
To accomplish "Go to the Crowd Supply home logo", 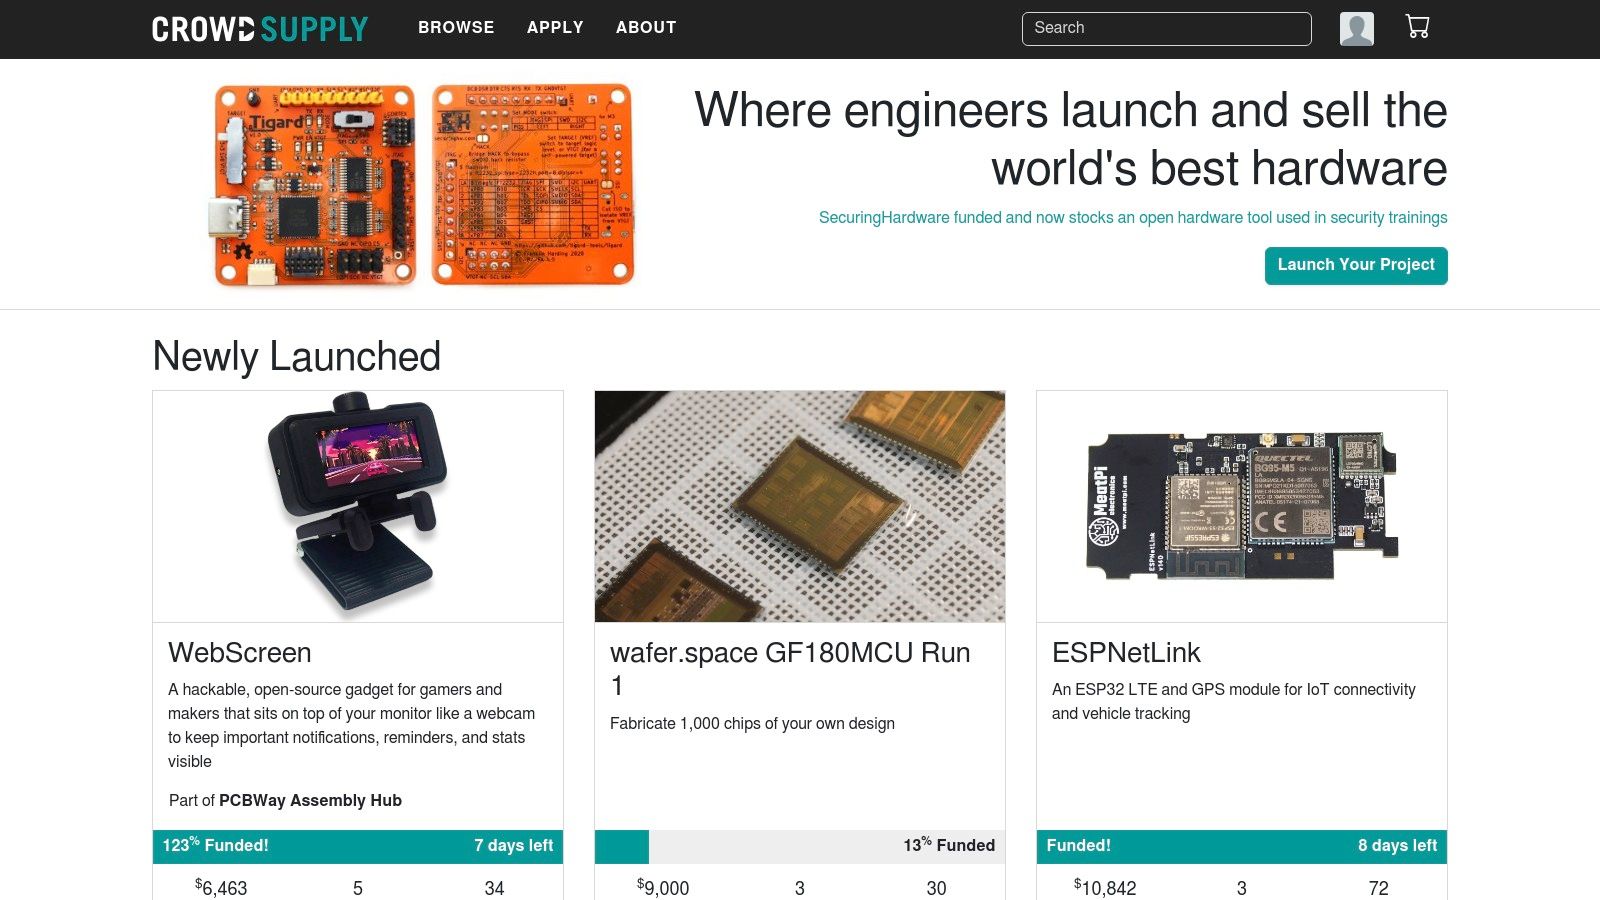I will pos(260,29).
